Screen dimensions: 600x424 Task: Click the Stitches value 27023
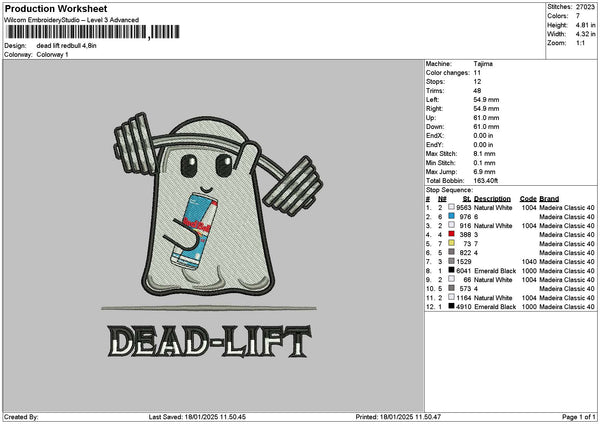[x=585, y=7]
